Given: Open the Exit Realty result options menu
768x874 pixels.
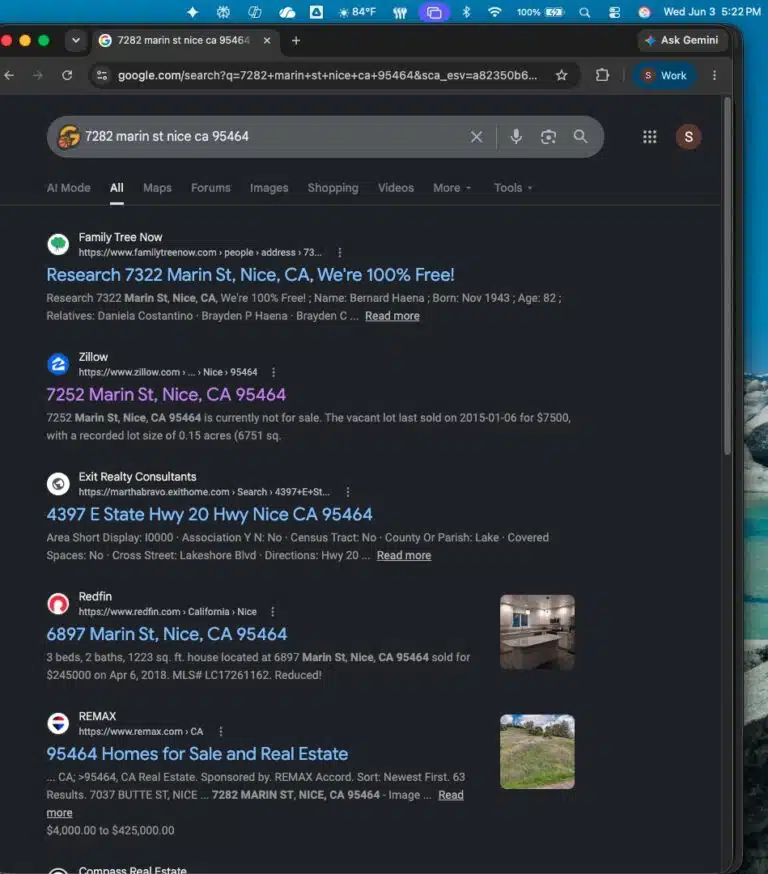Looking at the screenshot, I should [x=348, y=492].
